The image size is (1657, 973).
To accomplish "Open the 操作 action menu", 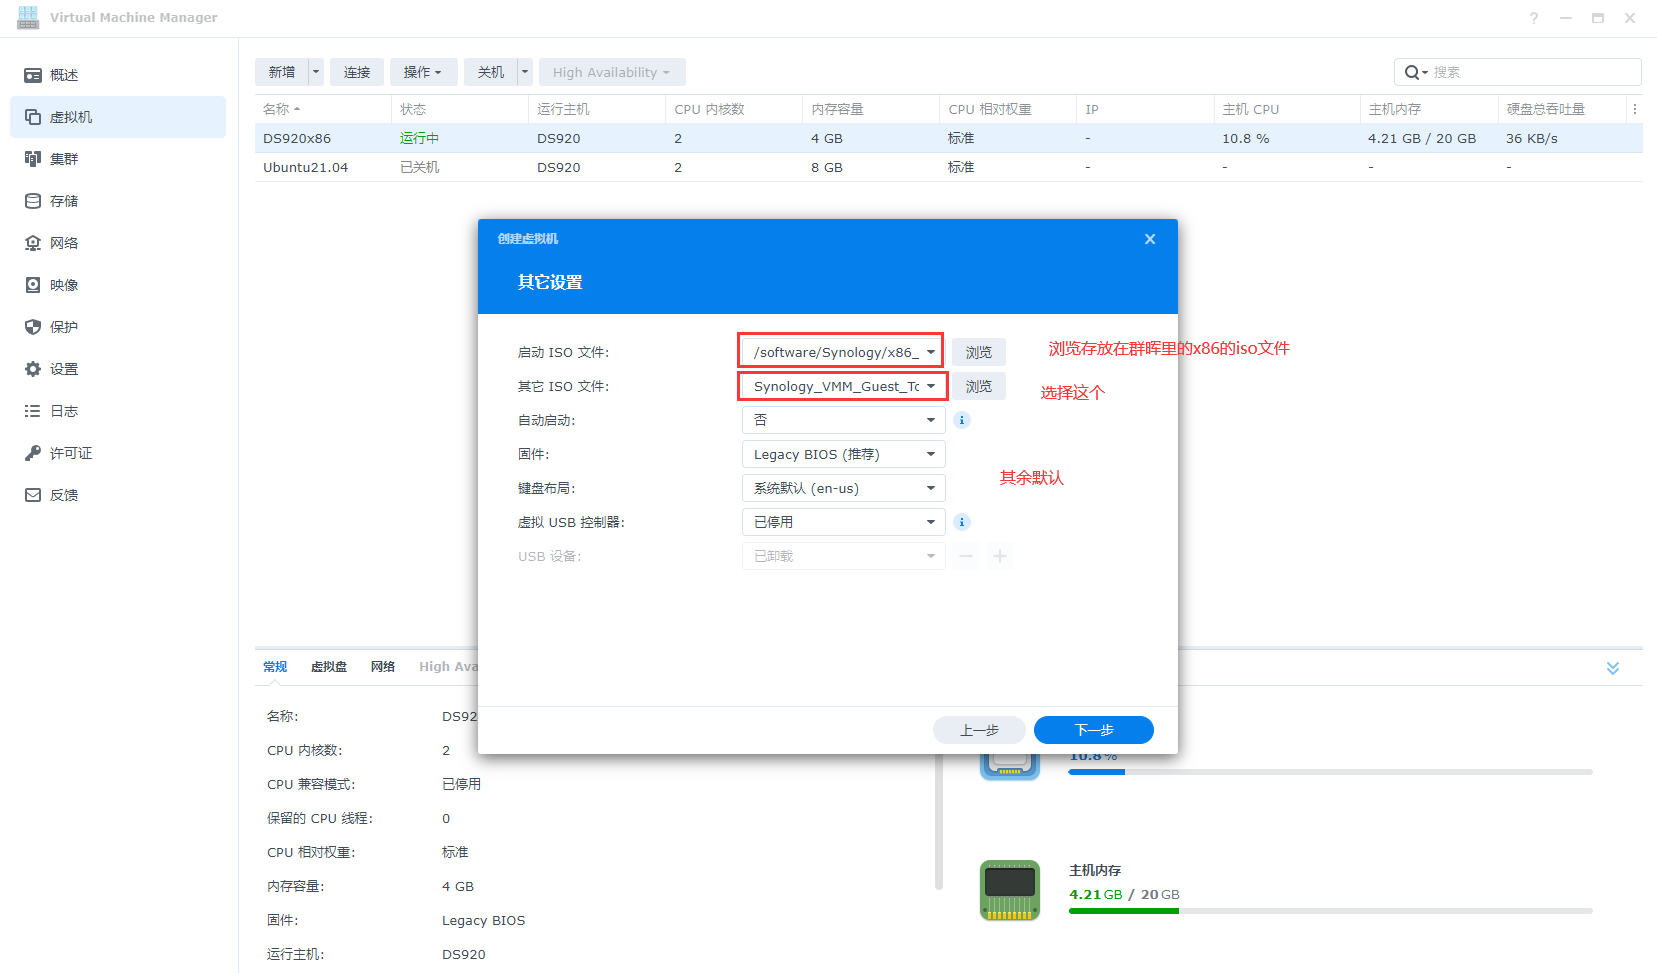I will [423, 72].
